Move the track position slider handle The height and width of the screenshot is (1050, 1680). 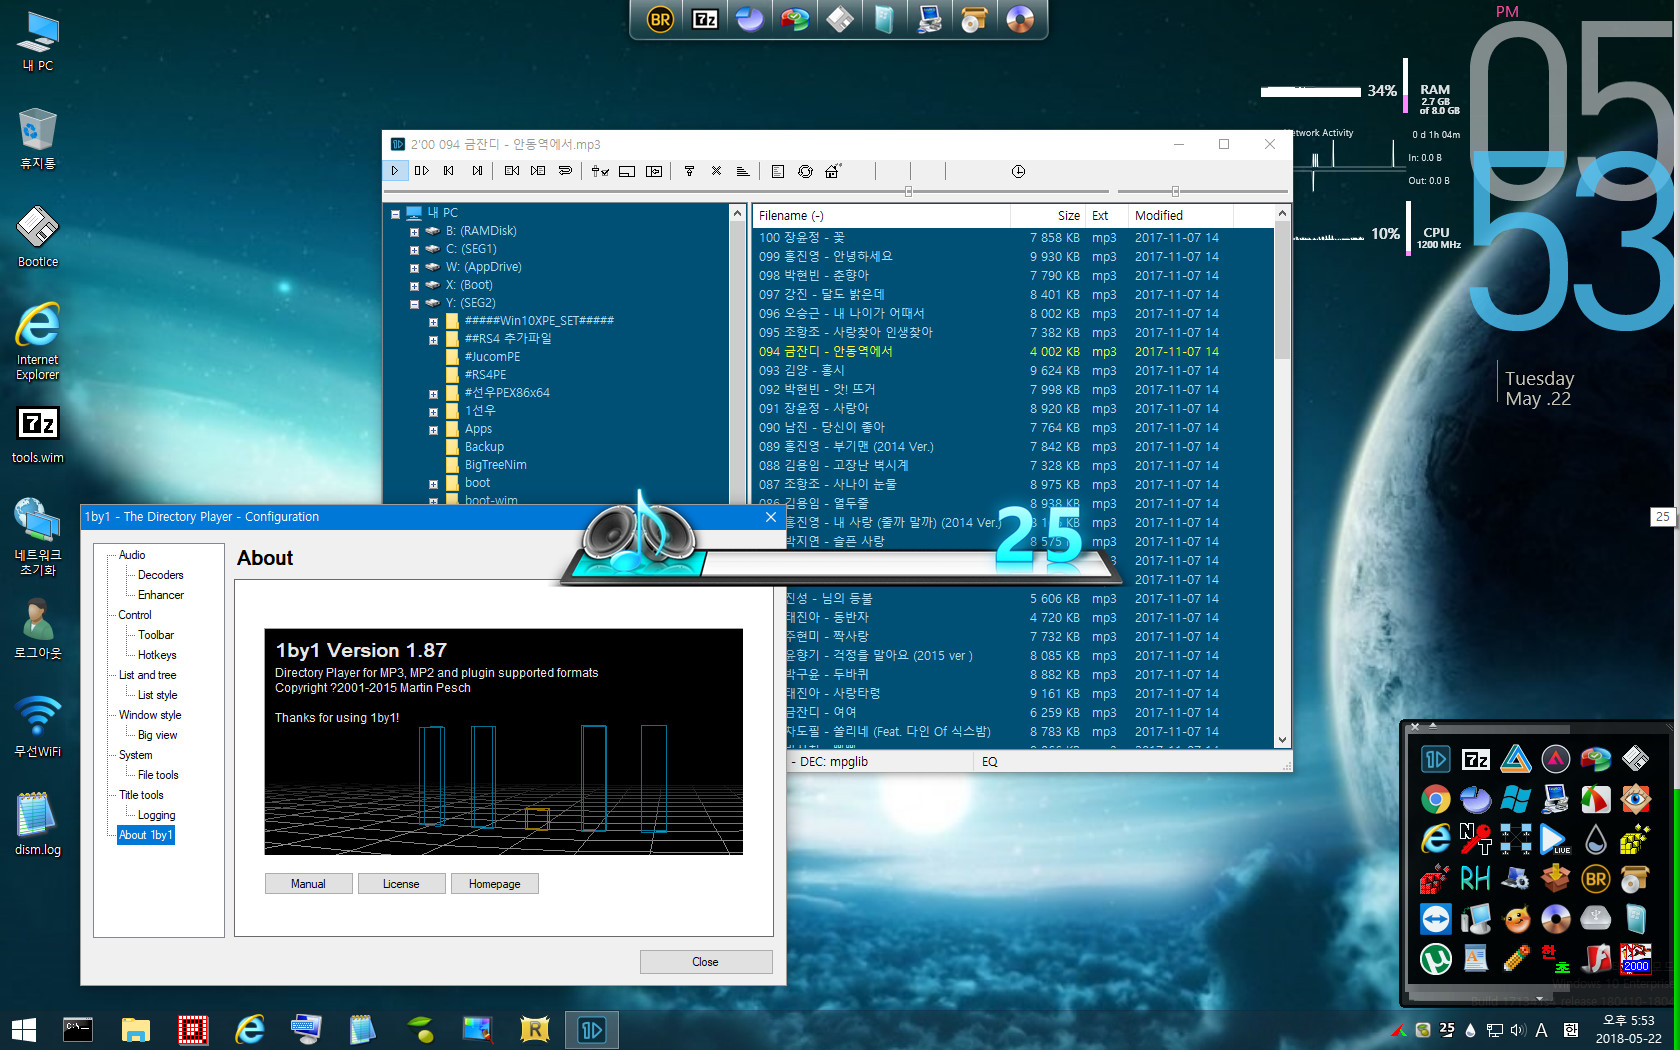tap(908, 191)
